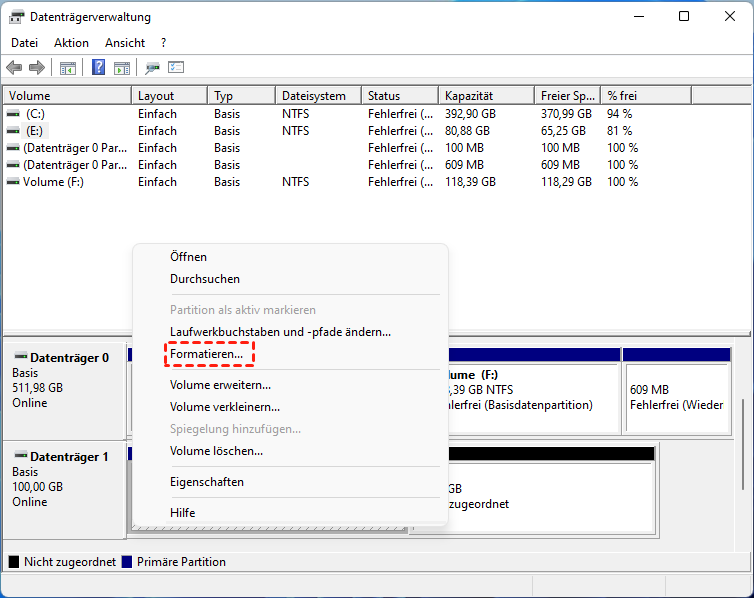Image resolution: width=754 pixels, height=598 pixels.
Task: Click the blue Help question mark icon
Action: point(99,68)
